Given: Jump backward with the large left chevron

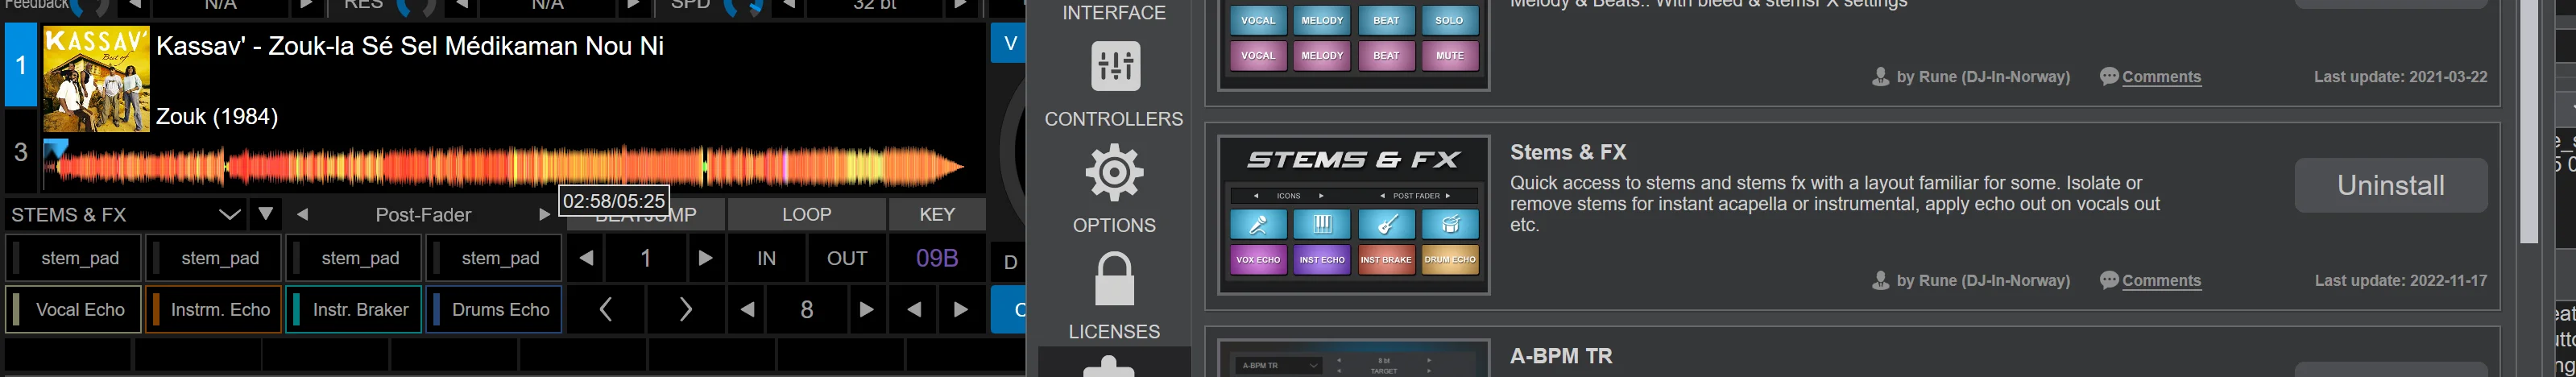Looking at the screenshot, I should click(x=606, y=309).
